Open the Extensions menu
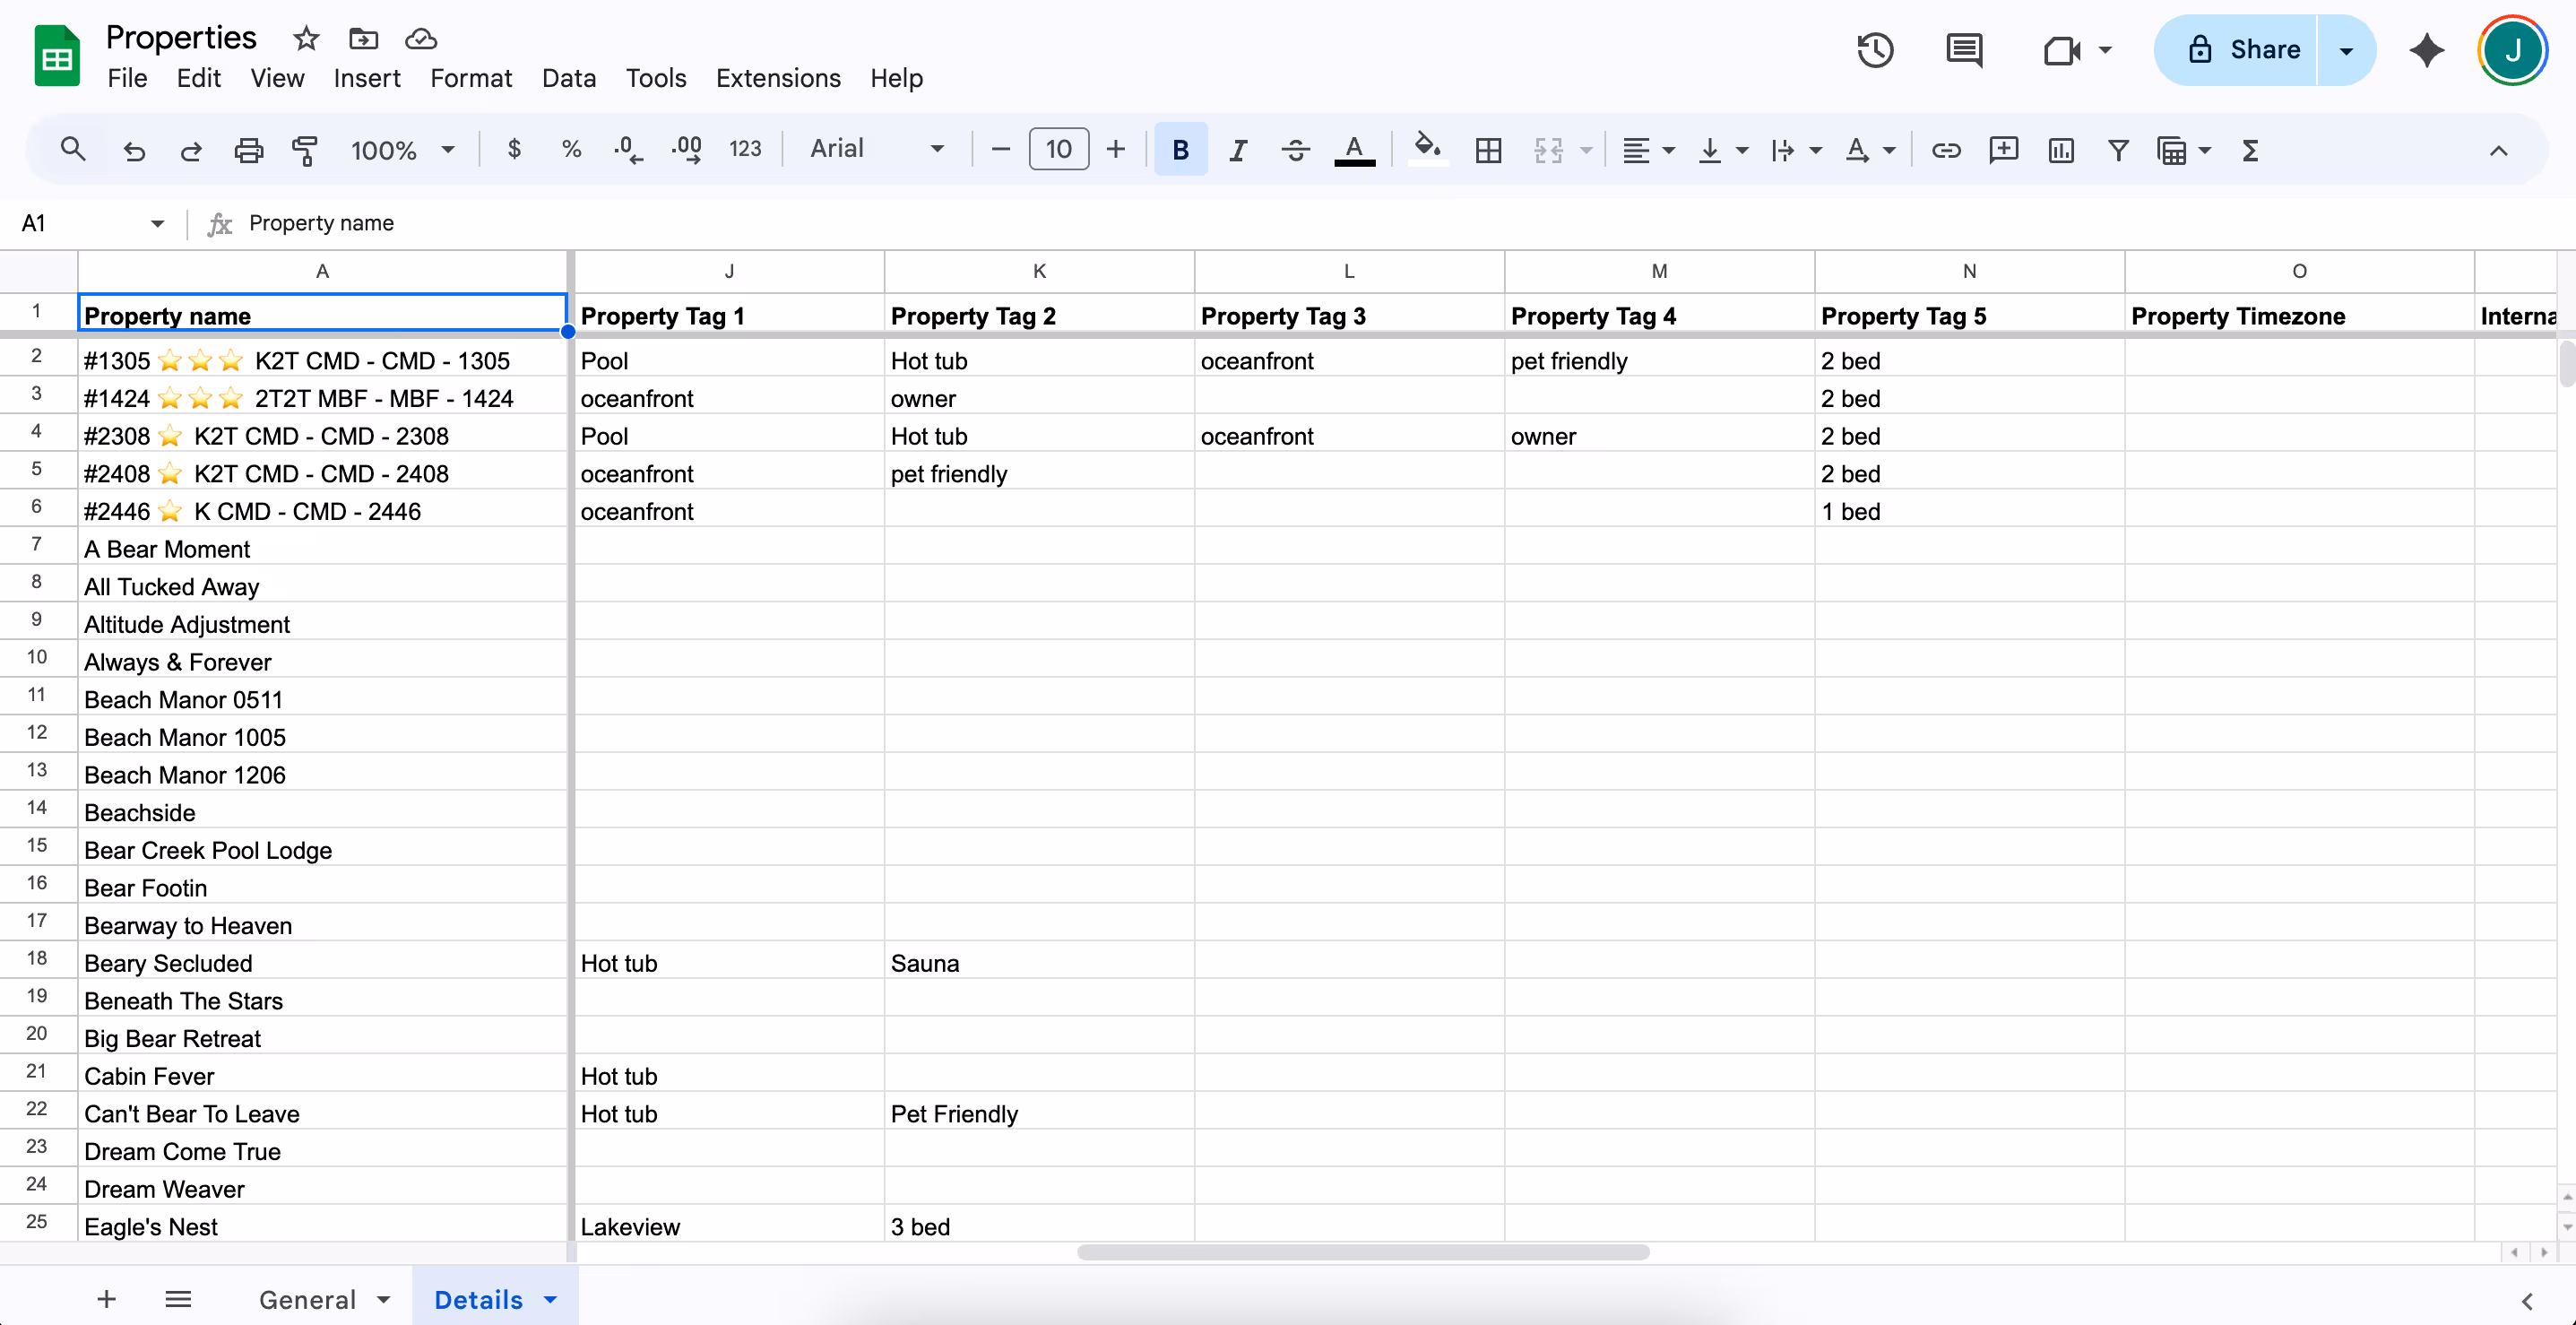The height and width of the screenshot is (1325, 2576). (778, 78)
